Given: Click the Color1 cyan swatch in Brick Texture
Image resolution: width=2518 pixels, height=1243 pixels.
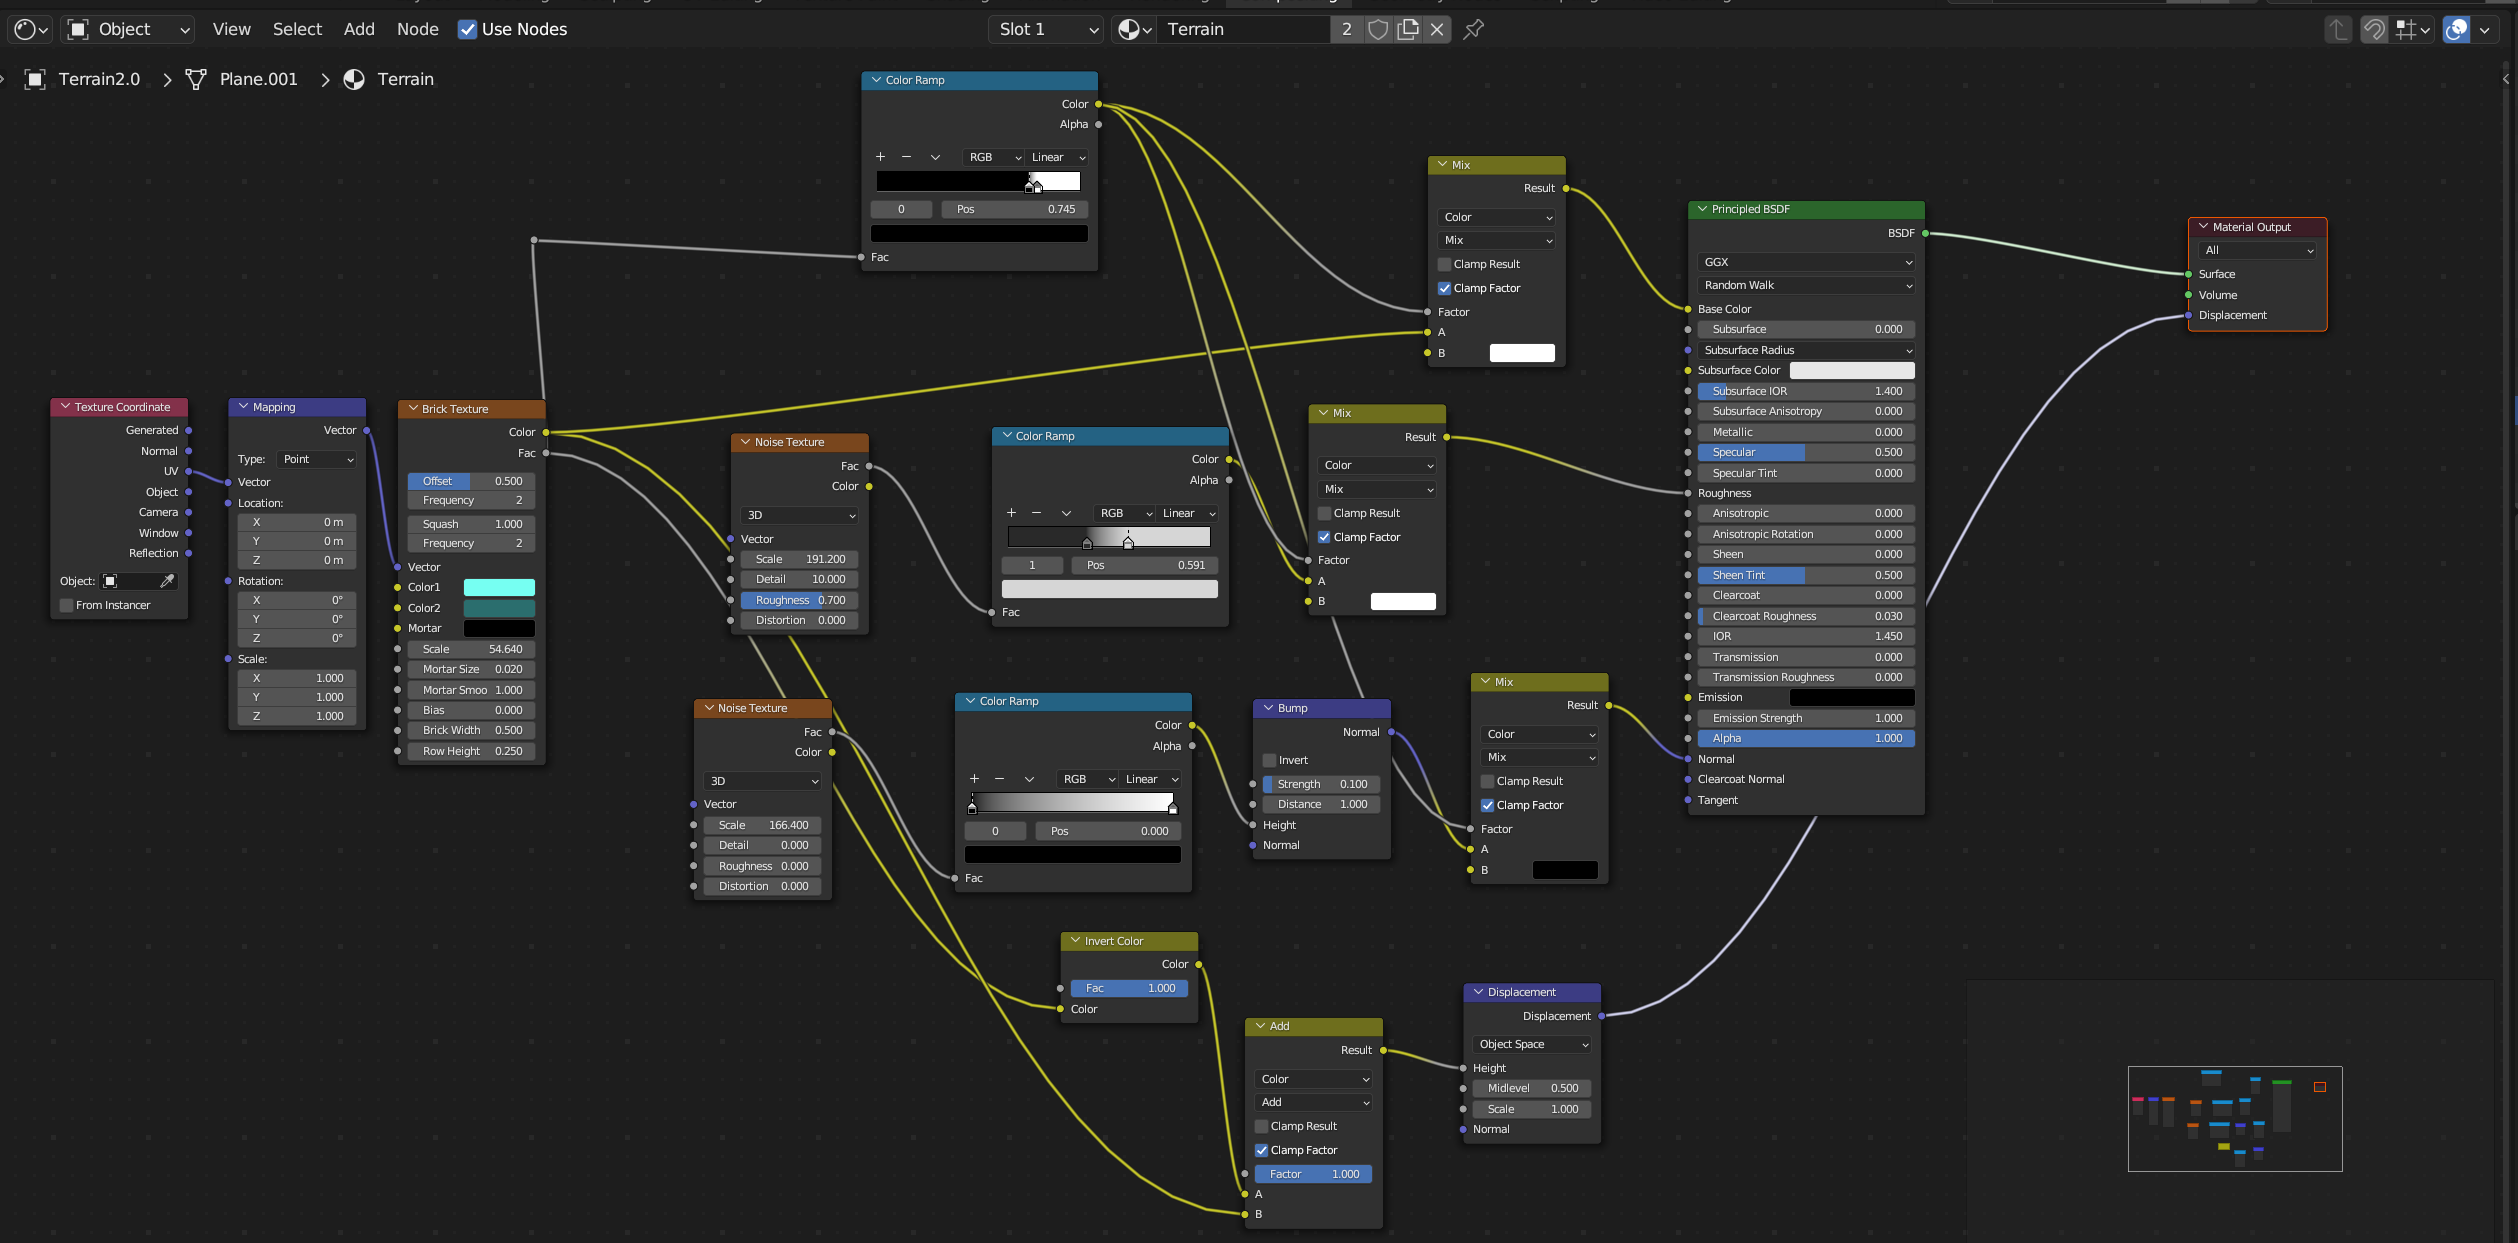Looking at the screenshot, I should (499, 587).
